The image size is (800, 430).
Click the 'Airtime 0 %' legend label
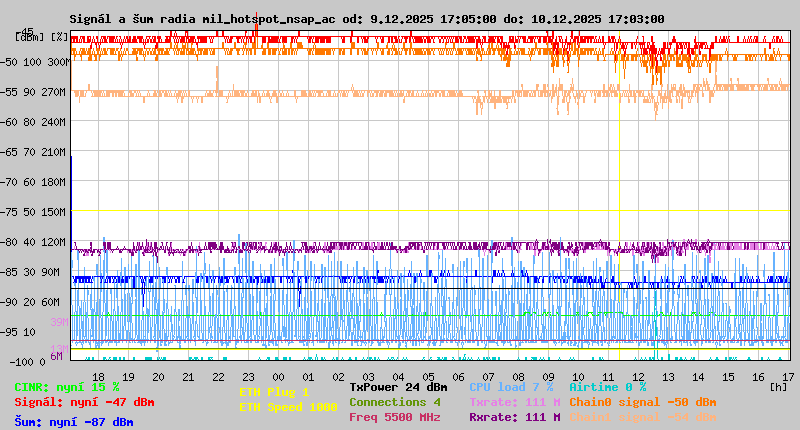point(608,387)
